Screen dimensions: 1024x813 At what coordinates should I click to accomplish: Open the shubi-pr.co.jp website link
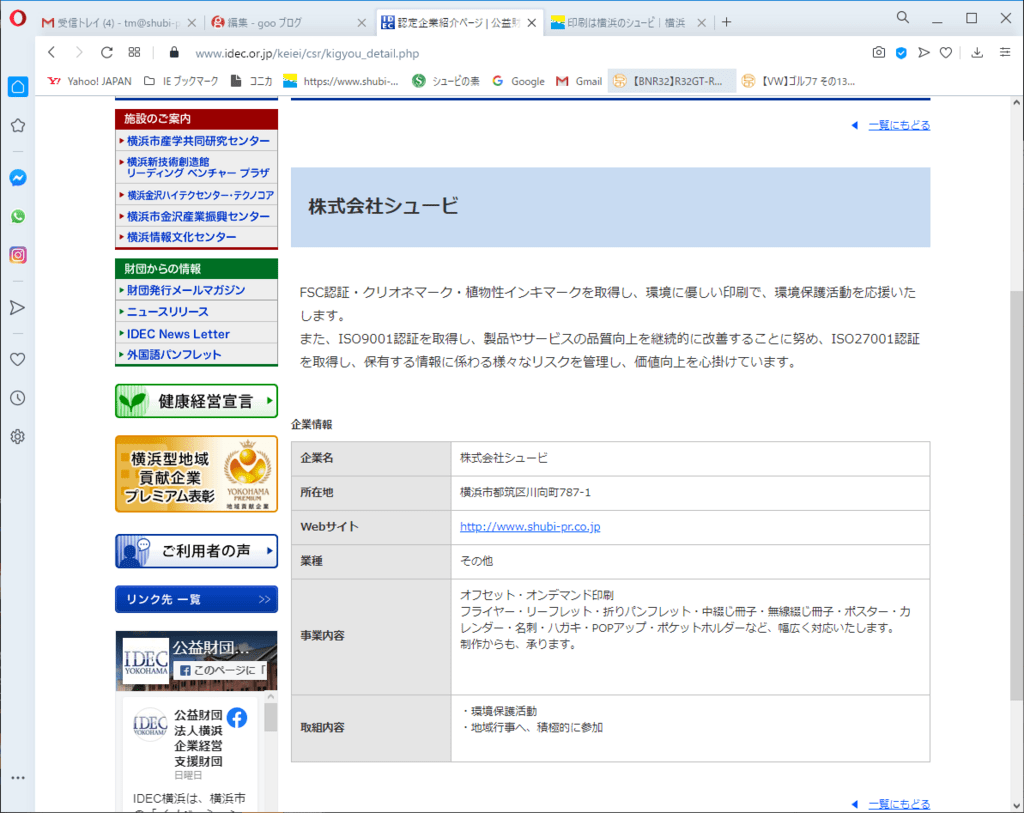coord(529,526)
